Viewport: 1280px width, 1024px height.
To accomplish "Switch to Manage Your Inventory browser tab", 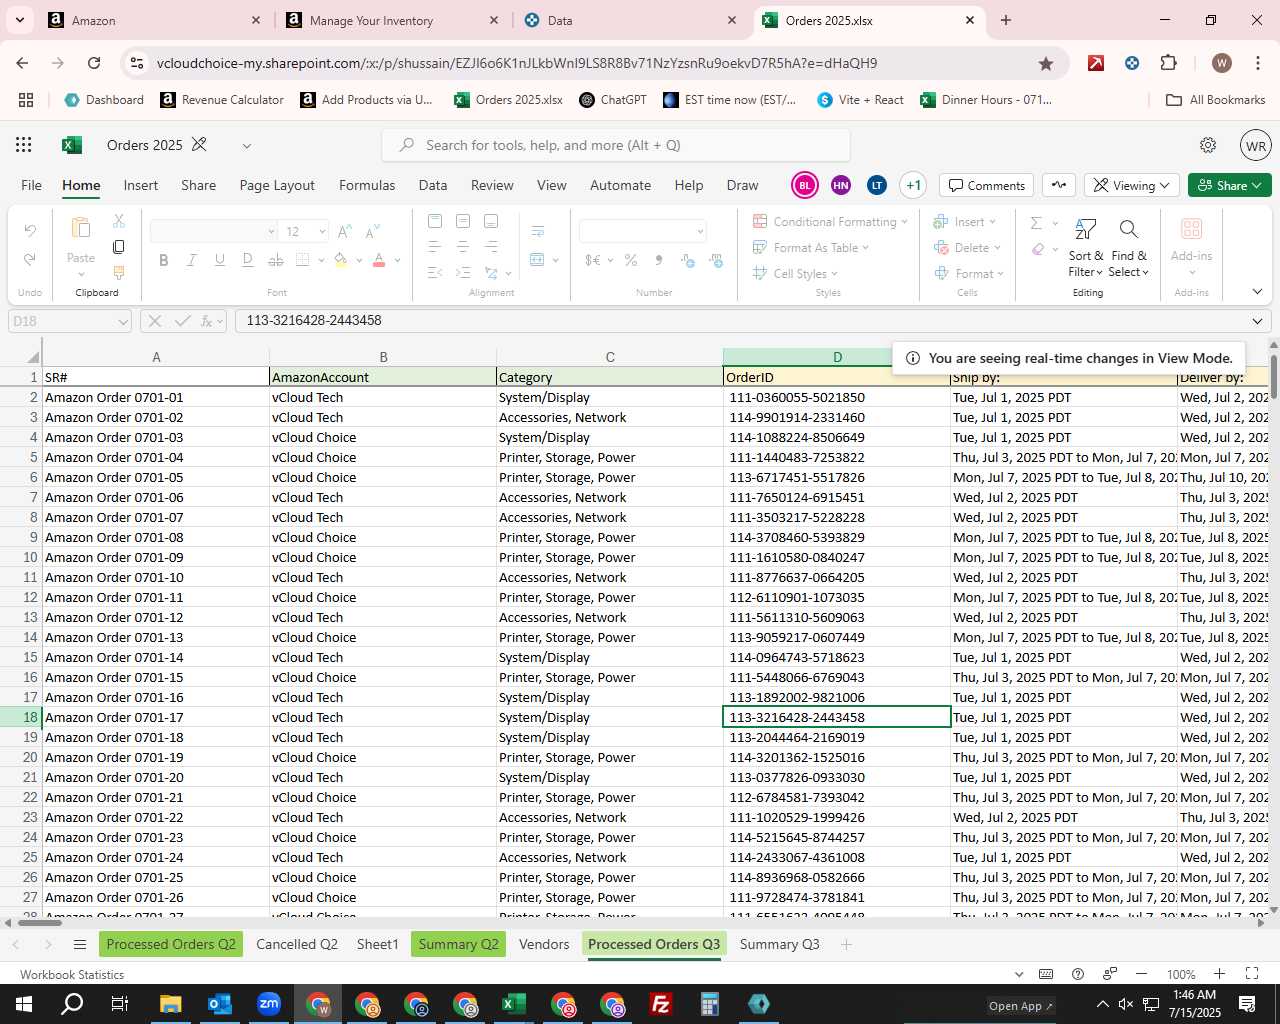I will point(371,20).
